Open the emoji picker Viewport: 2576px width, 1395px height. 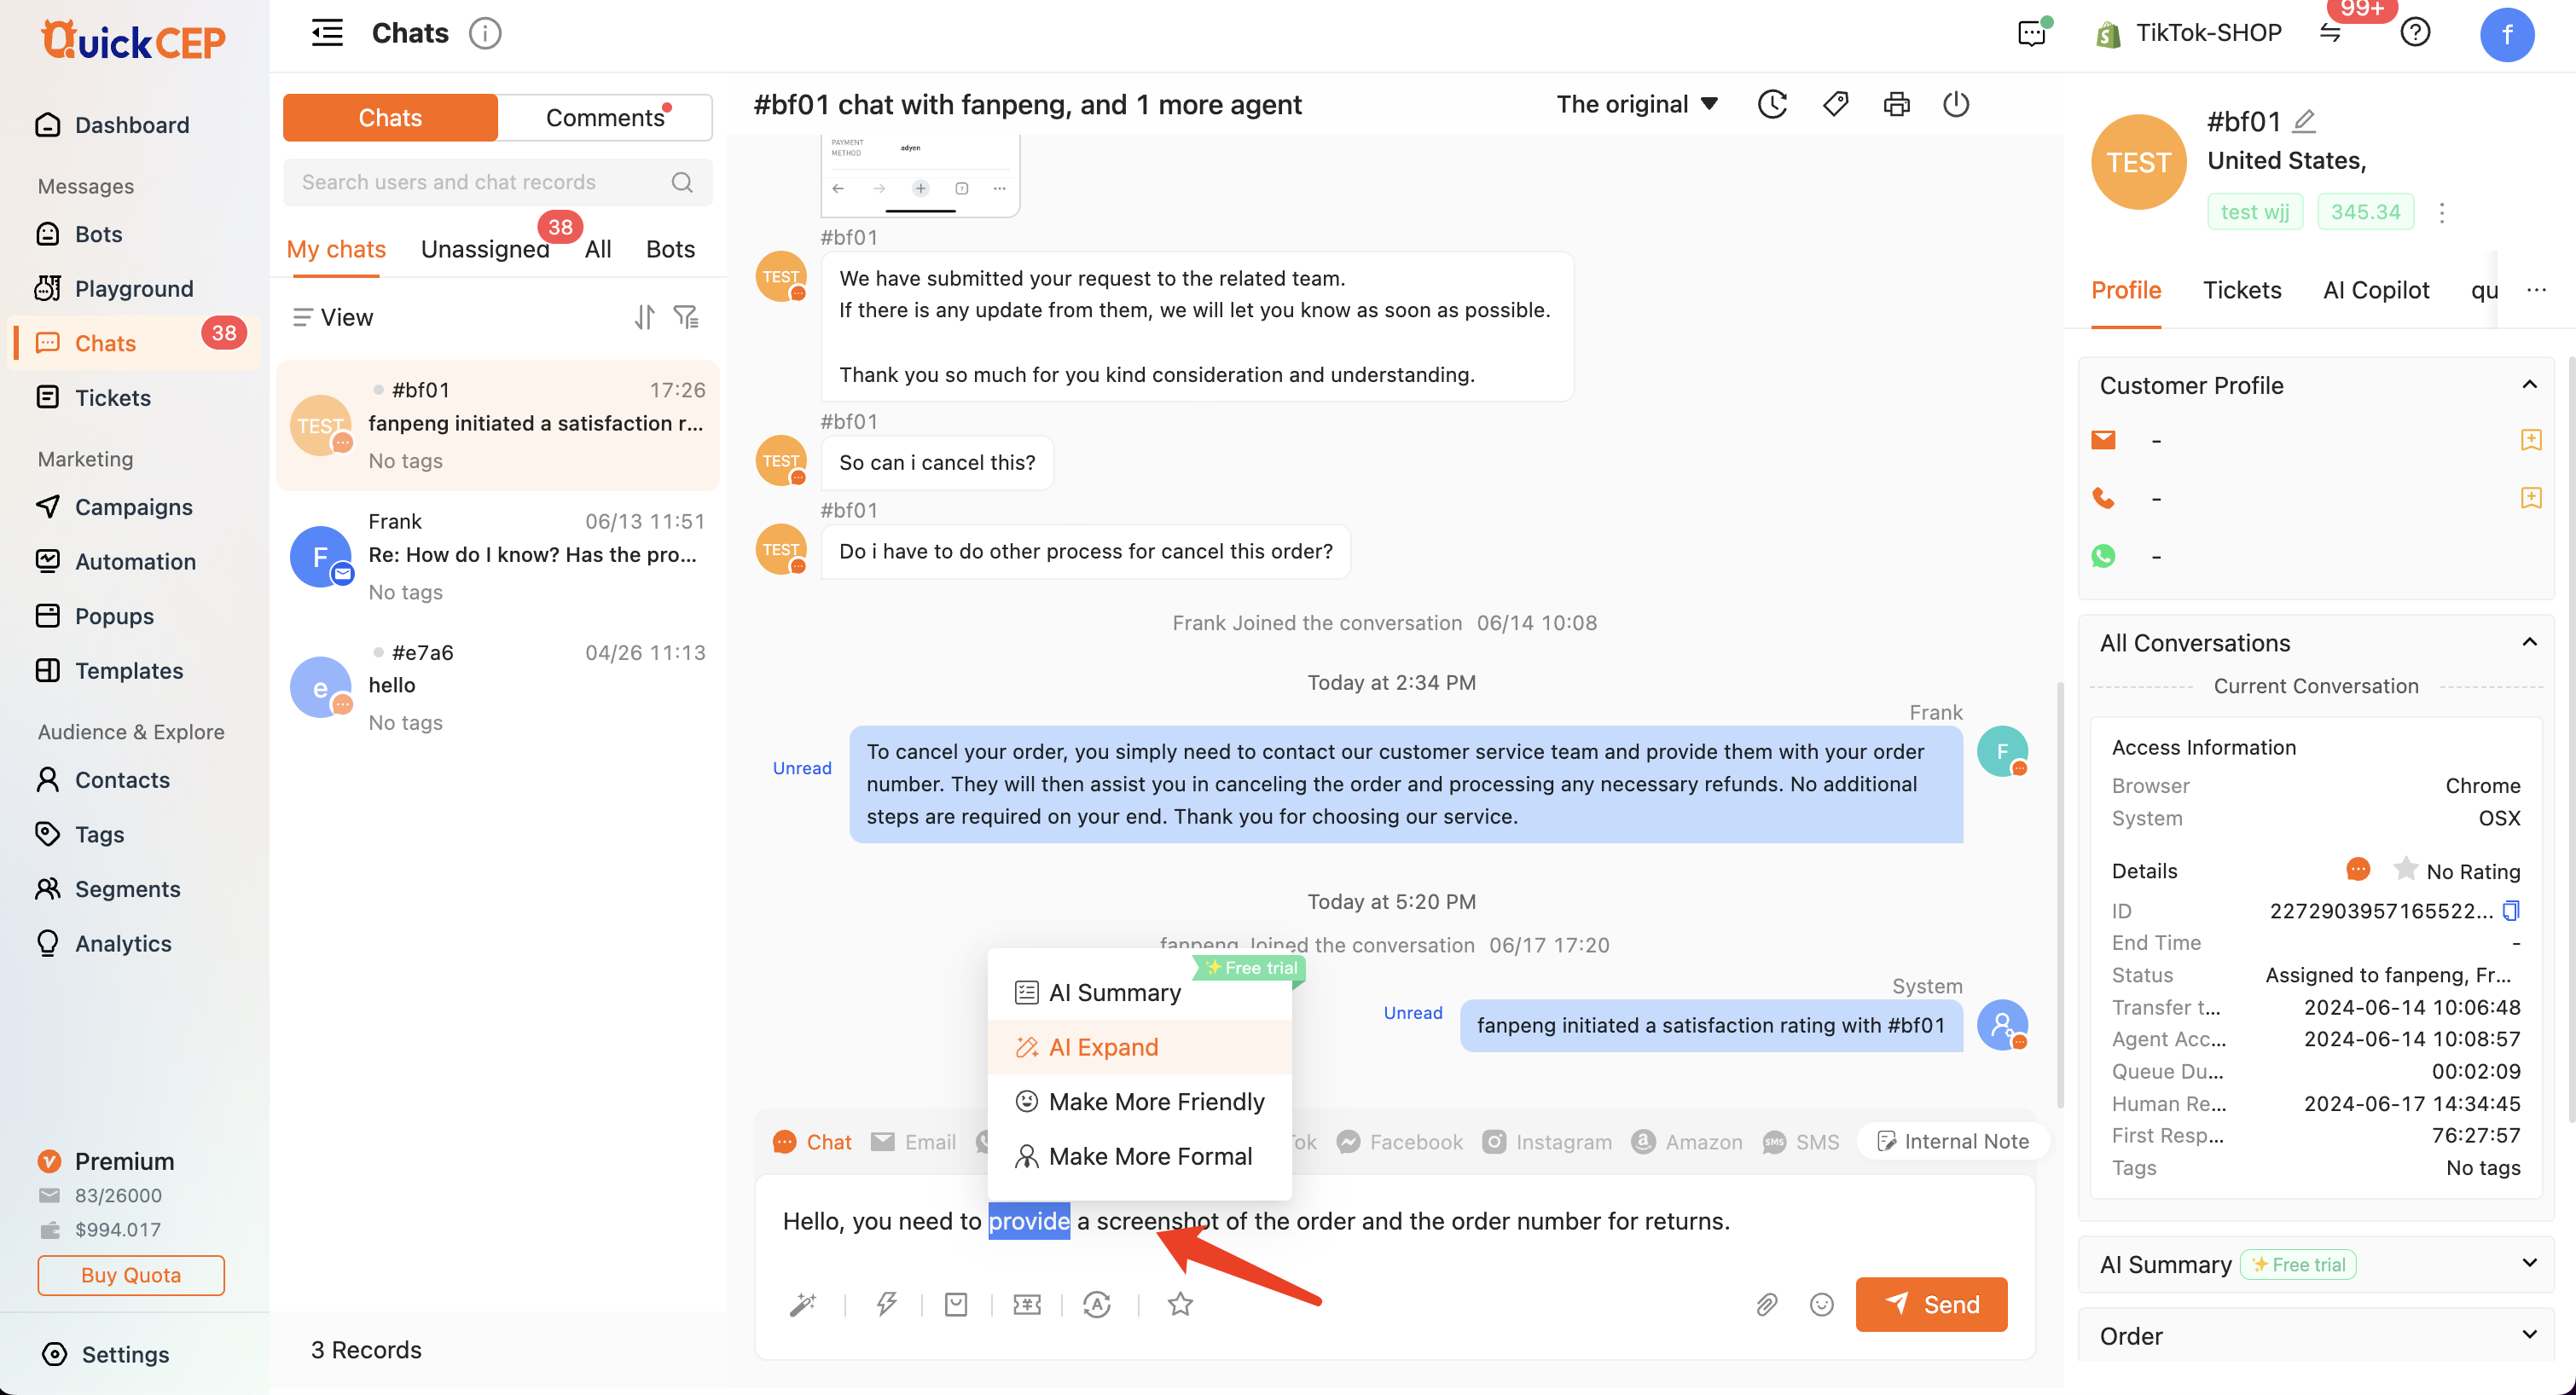pos(1821,1304)
